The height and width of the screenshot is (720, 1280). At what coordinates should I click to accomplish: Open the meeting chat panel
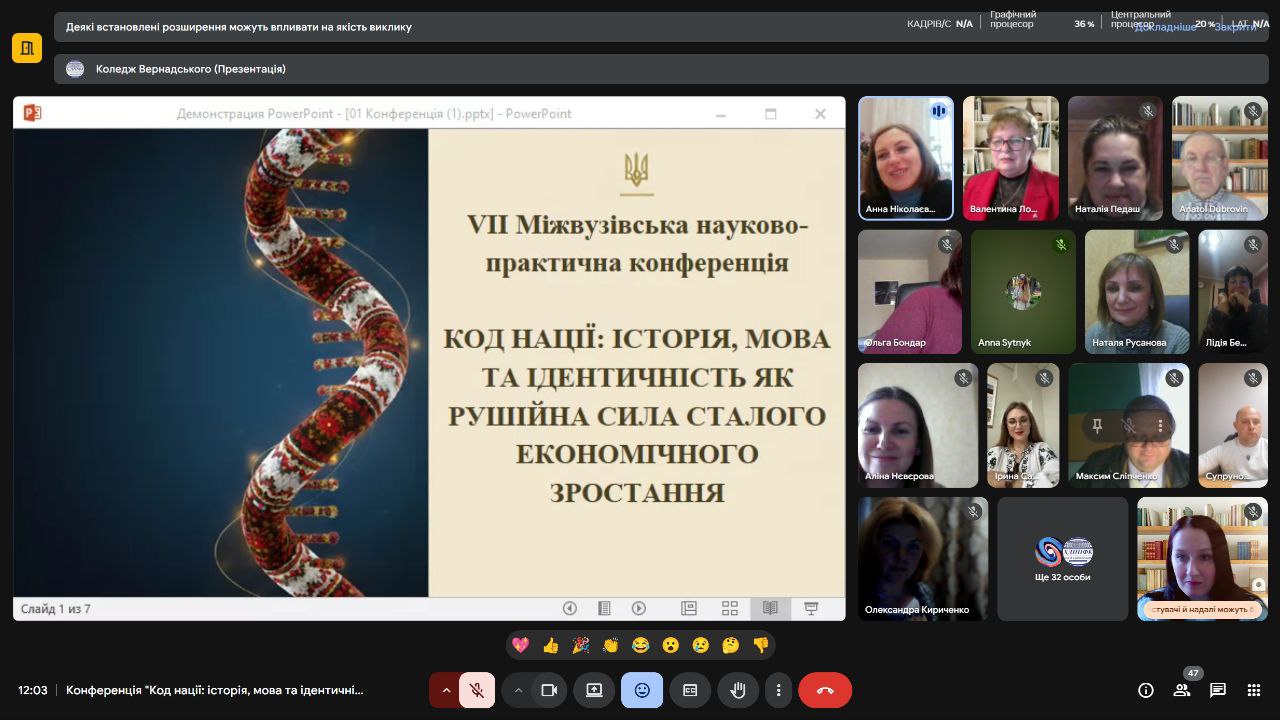point(1217,690)
